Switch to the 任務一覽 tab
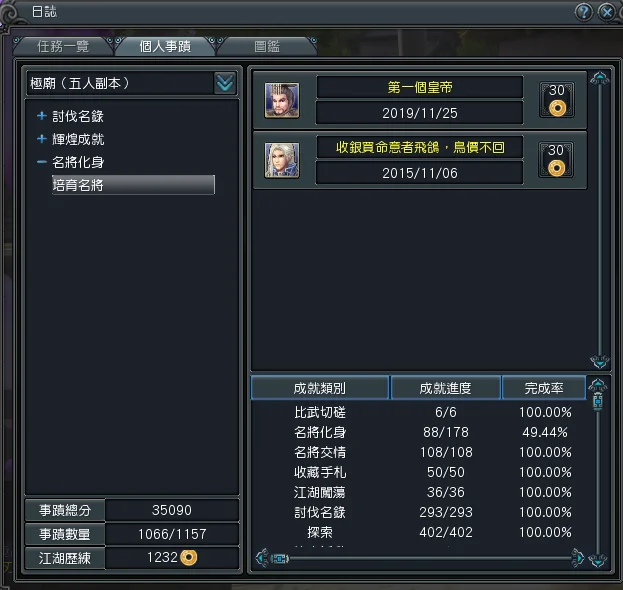Viewport: 623px width, 590px height. [63, 46]
